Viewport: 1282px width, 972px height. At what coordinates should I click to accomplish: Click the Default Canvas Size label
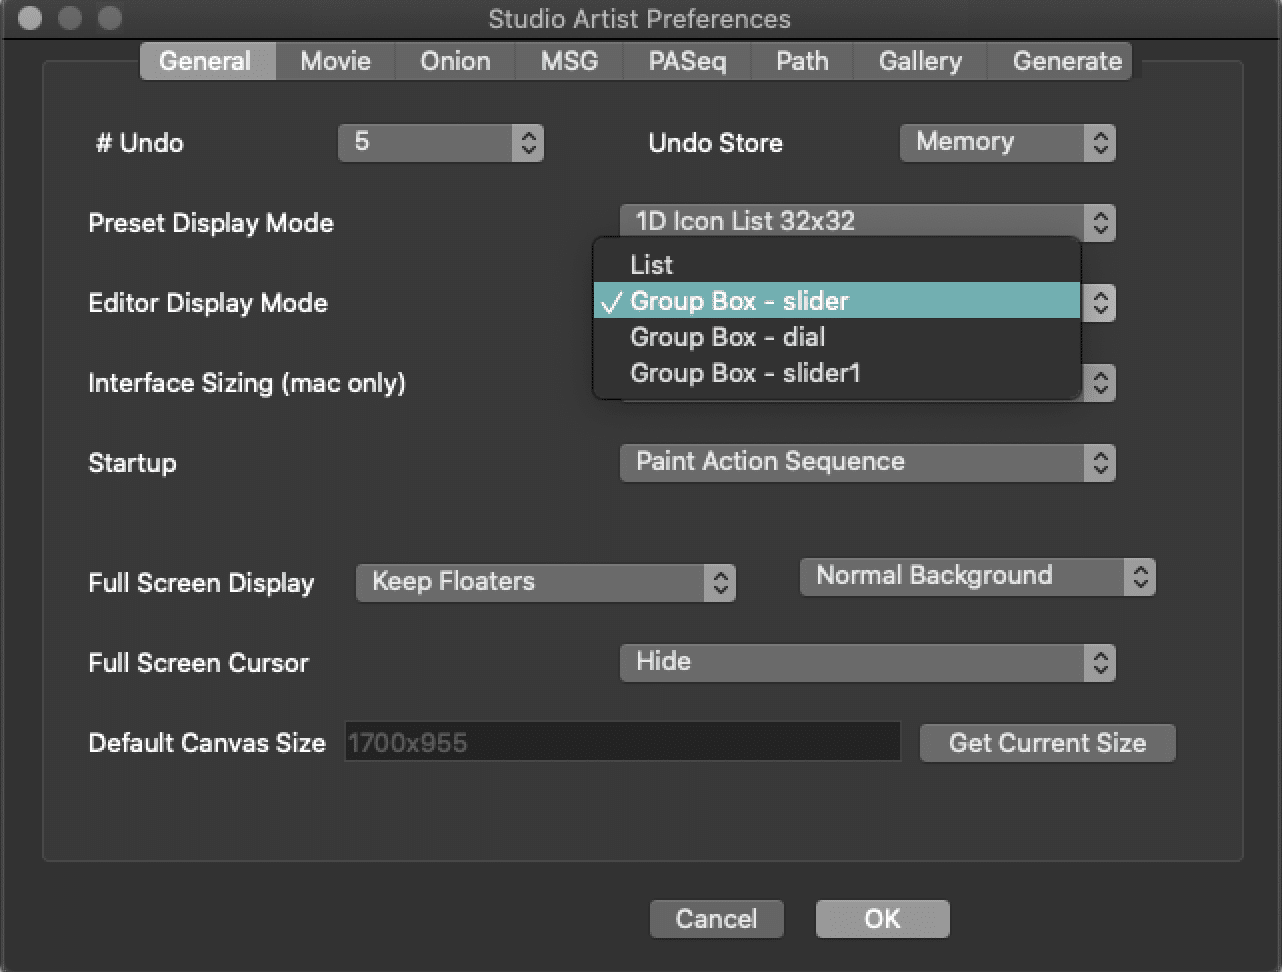click(x=207, y=743)
